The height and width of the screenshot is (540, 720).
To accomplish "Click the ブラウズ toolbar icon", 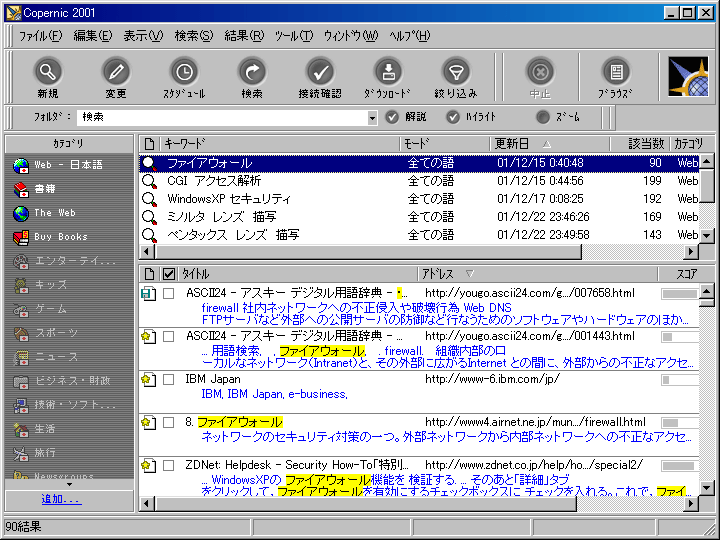I will tap(616, 72).
